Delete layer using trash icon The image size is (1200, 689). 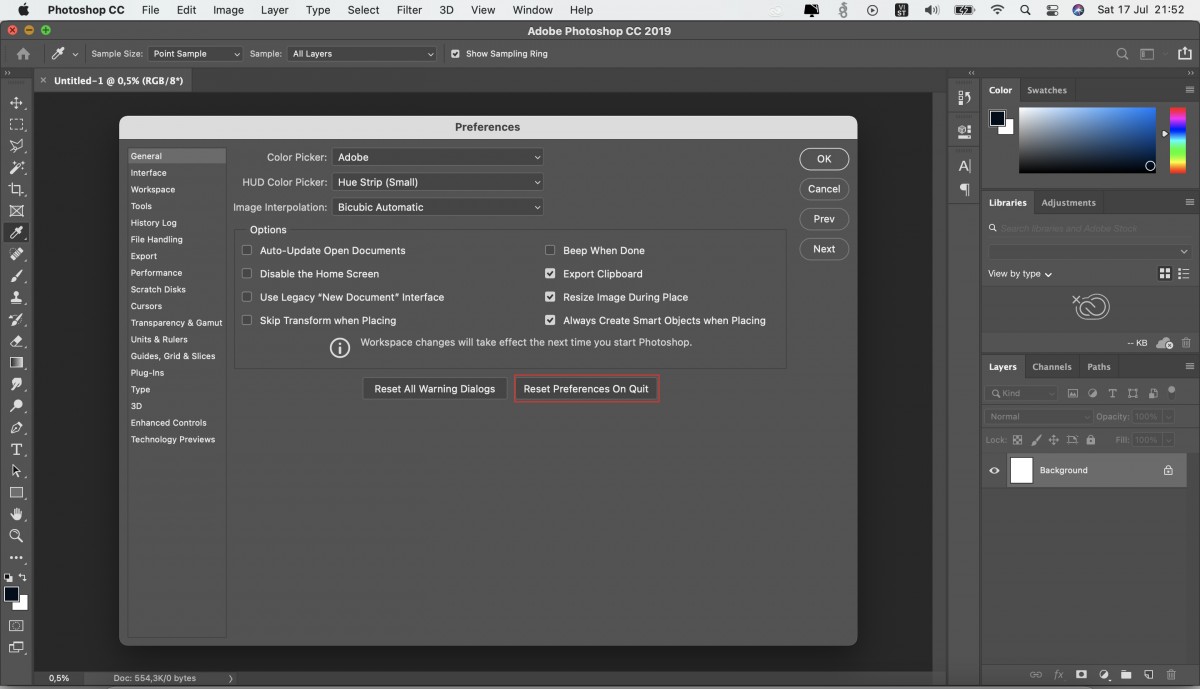click(1171, 675)
